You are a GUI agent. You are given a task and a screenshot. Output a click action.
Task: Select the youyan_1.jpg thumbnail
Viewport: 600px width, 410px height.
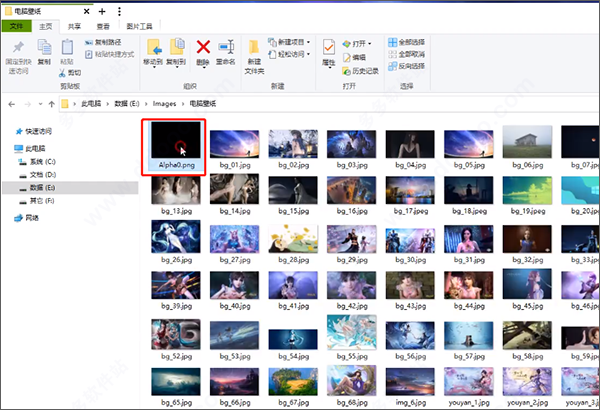[469, 382]
